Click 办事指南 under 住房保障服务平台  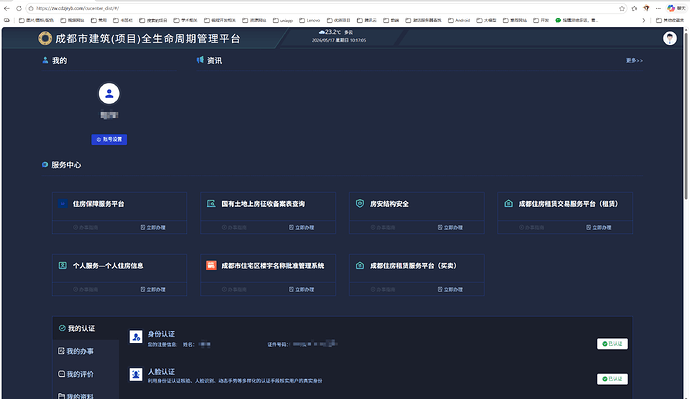[x=86, y=227]
